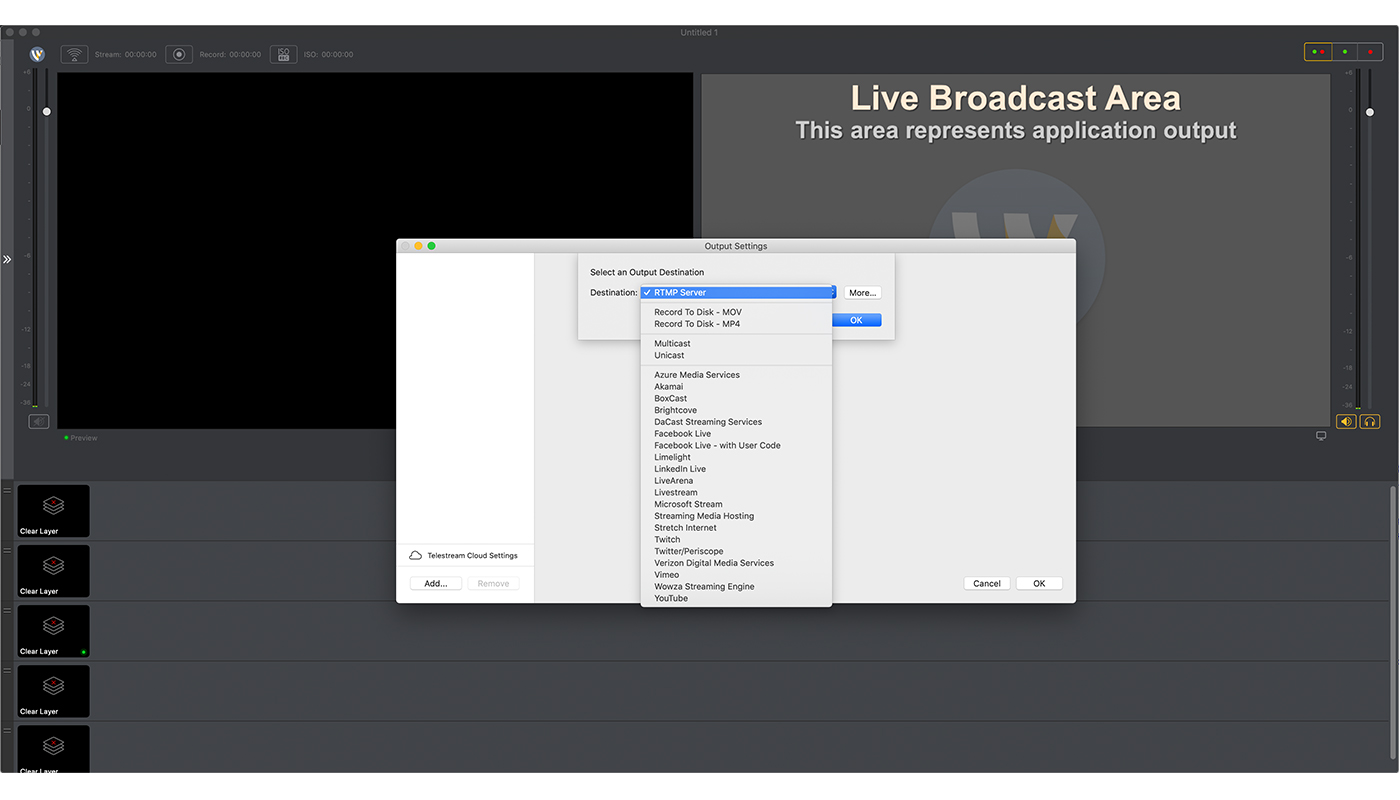Click Cancel in Output Settings

coord(987,583)
